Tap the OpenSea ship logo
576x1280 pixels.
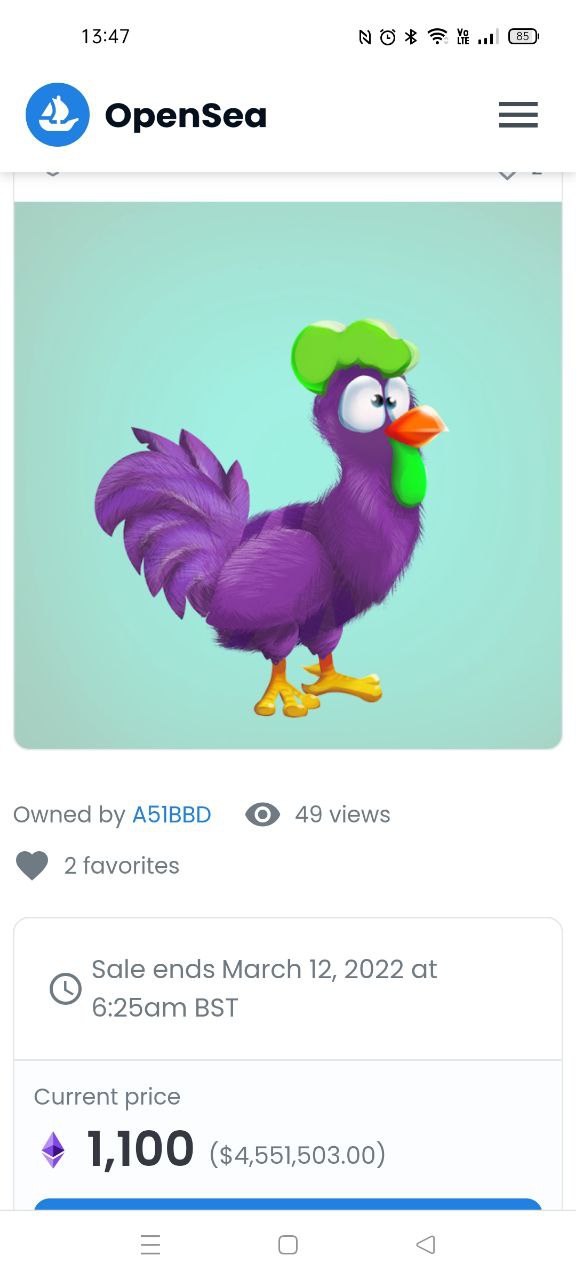tap(58, 115)
